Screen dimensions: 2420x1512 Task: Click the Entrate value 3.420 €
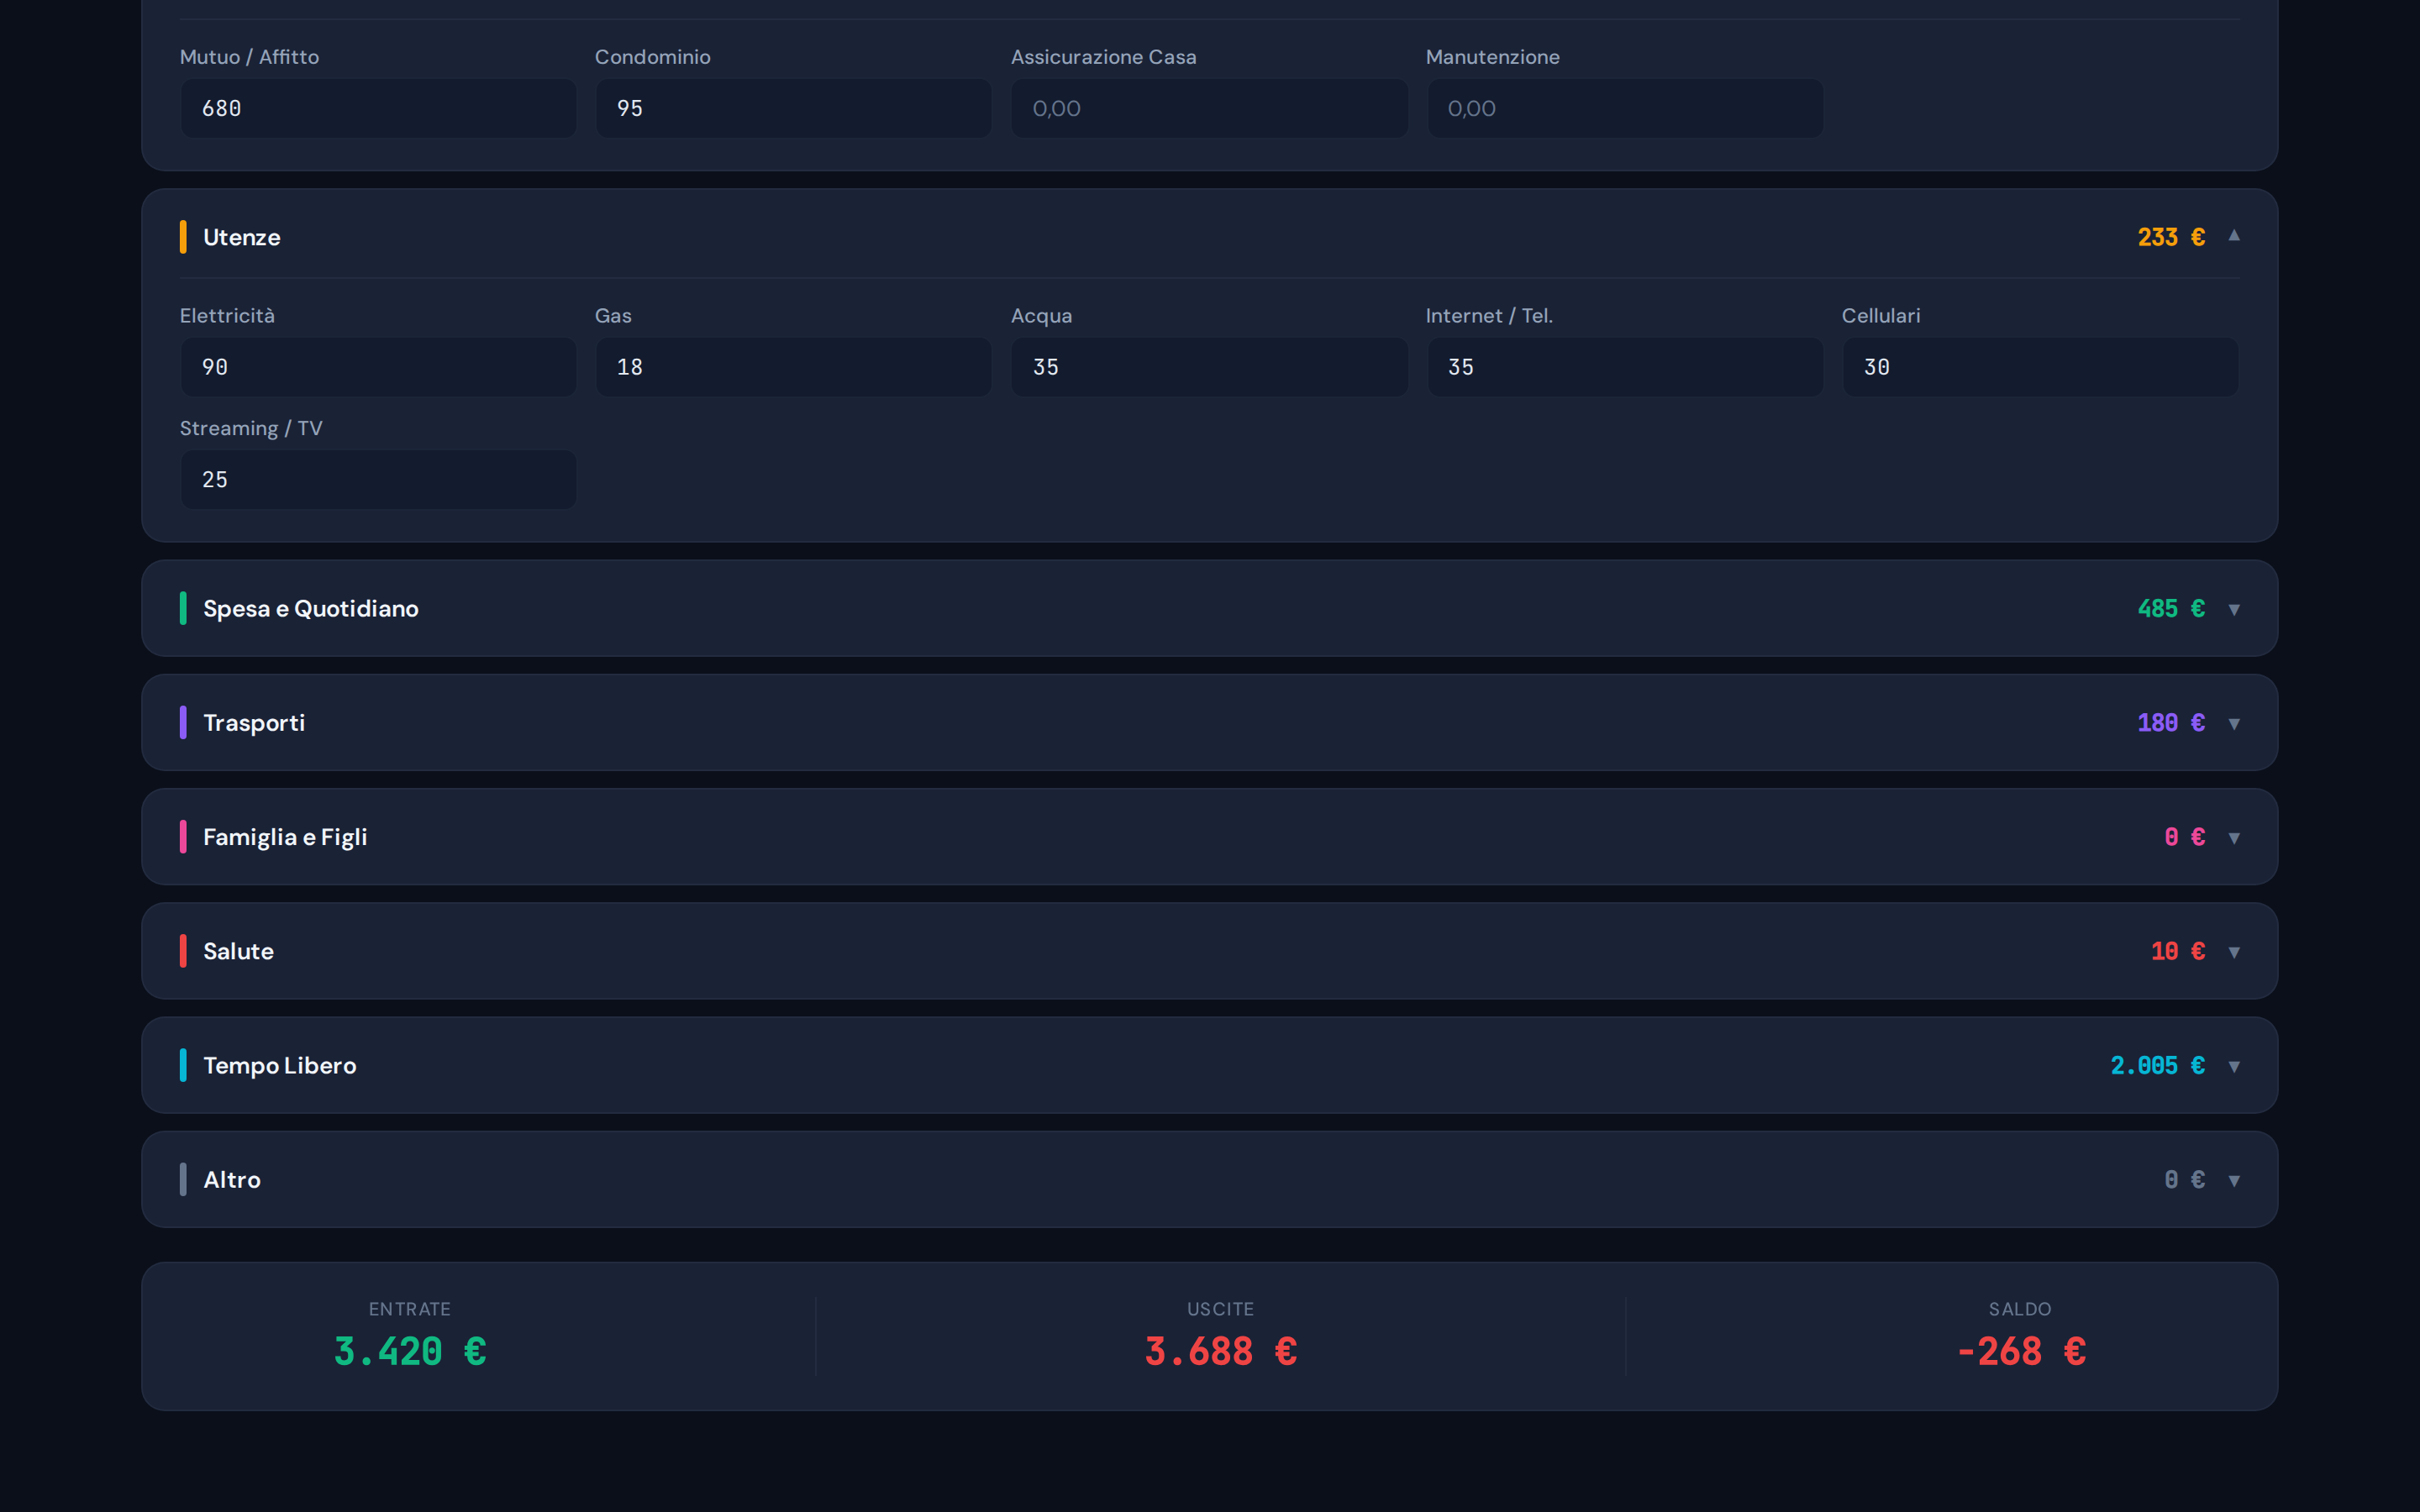410,1352
